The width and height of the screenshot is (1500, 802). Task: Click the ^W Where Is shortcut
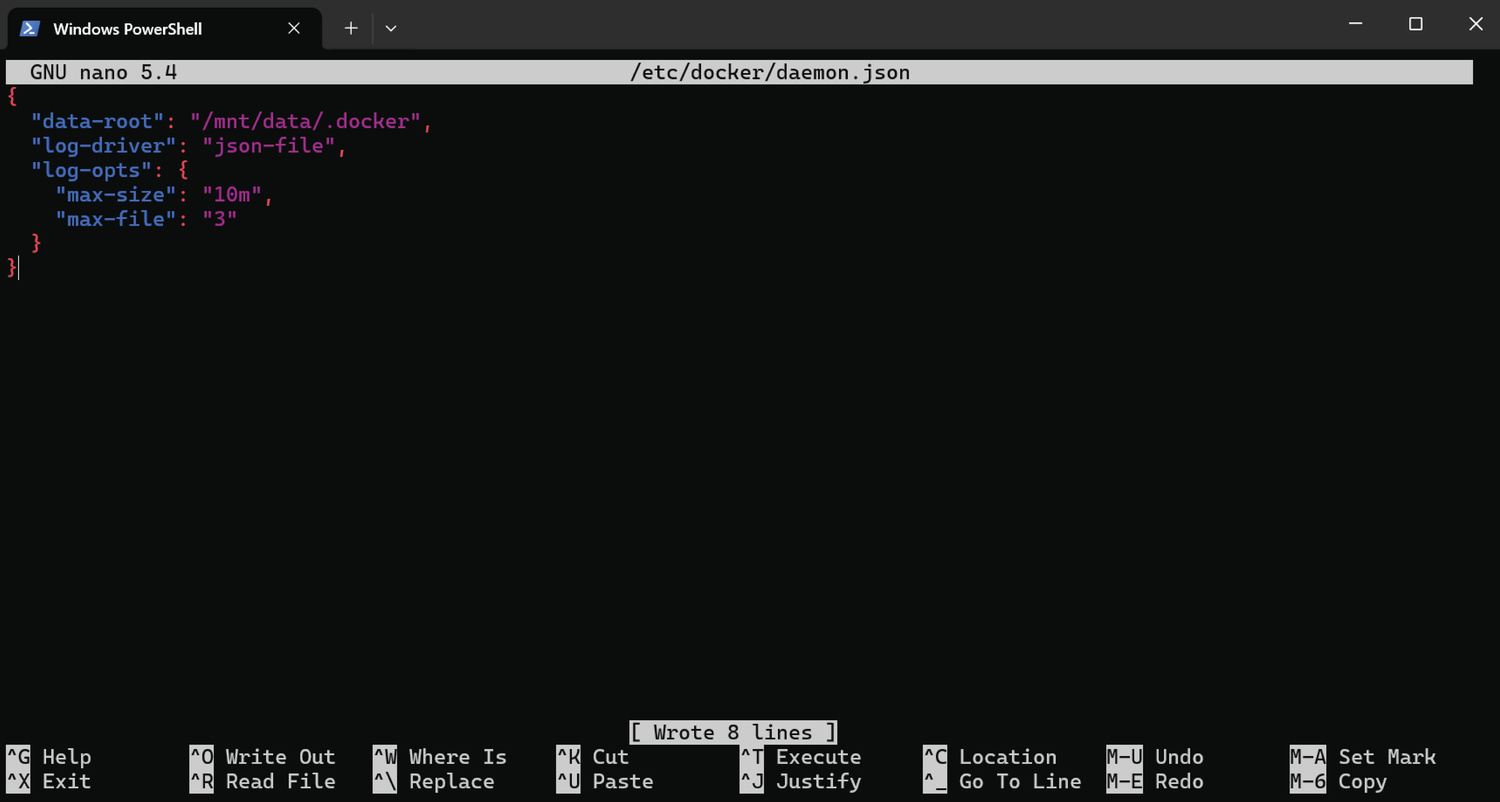[439, 757]
